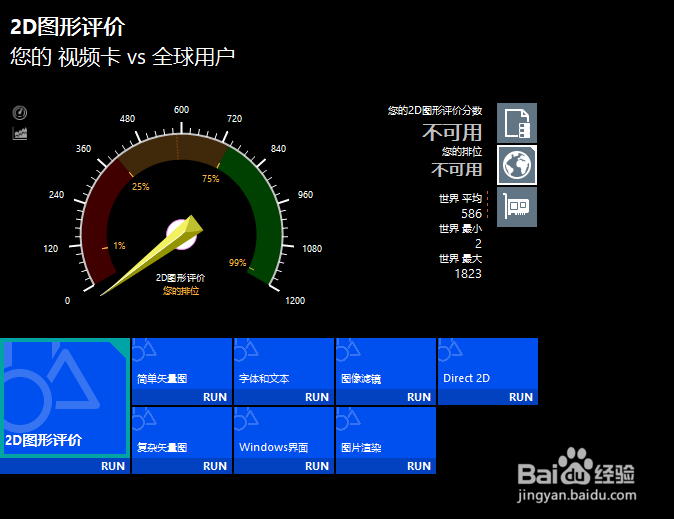Open the 简单矢量图 test tile
This screenshot has width=674, height=519.
[x=182, y=364]
